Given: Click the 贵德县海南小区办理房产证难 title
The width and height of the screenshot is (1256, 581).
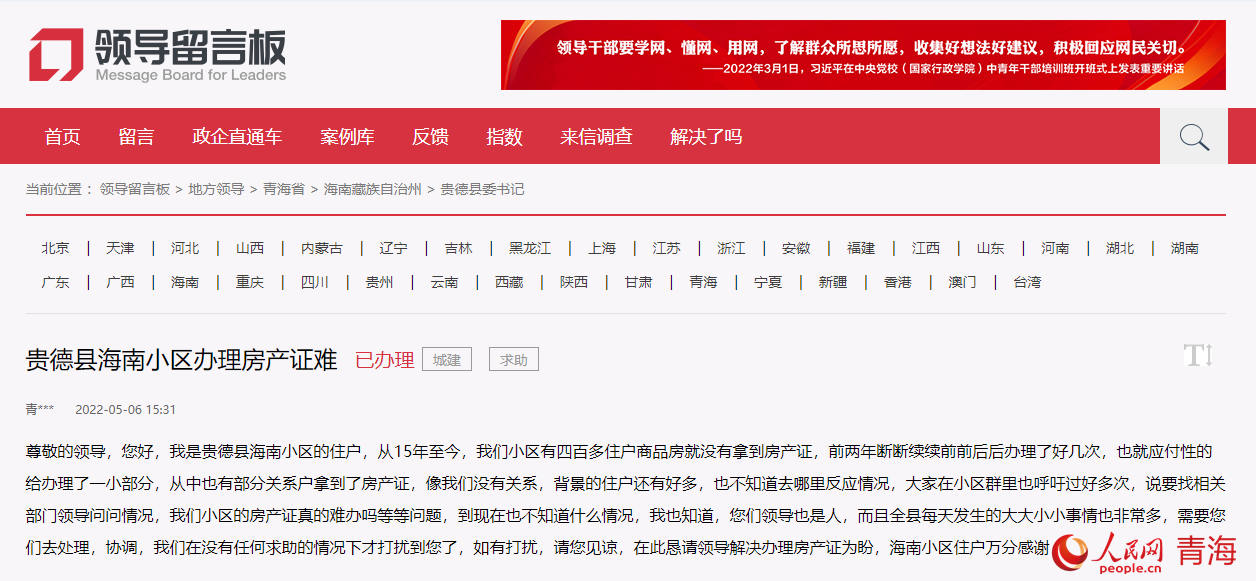Looking at the screenshot, I should coord(181,360).
